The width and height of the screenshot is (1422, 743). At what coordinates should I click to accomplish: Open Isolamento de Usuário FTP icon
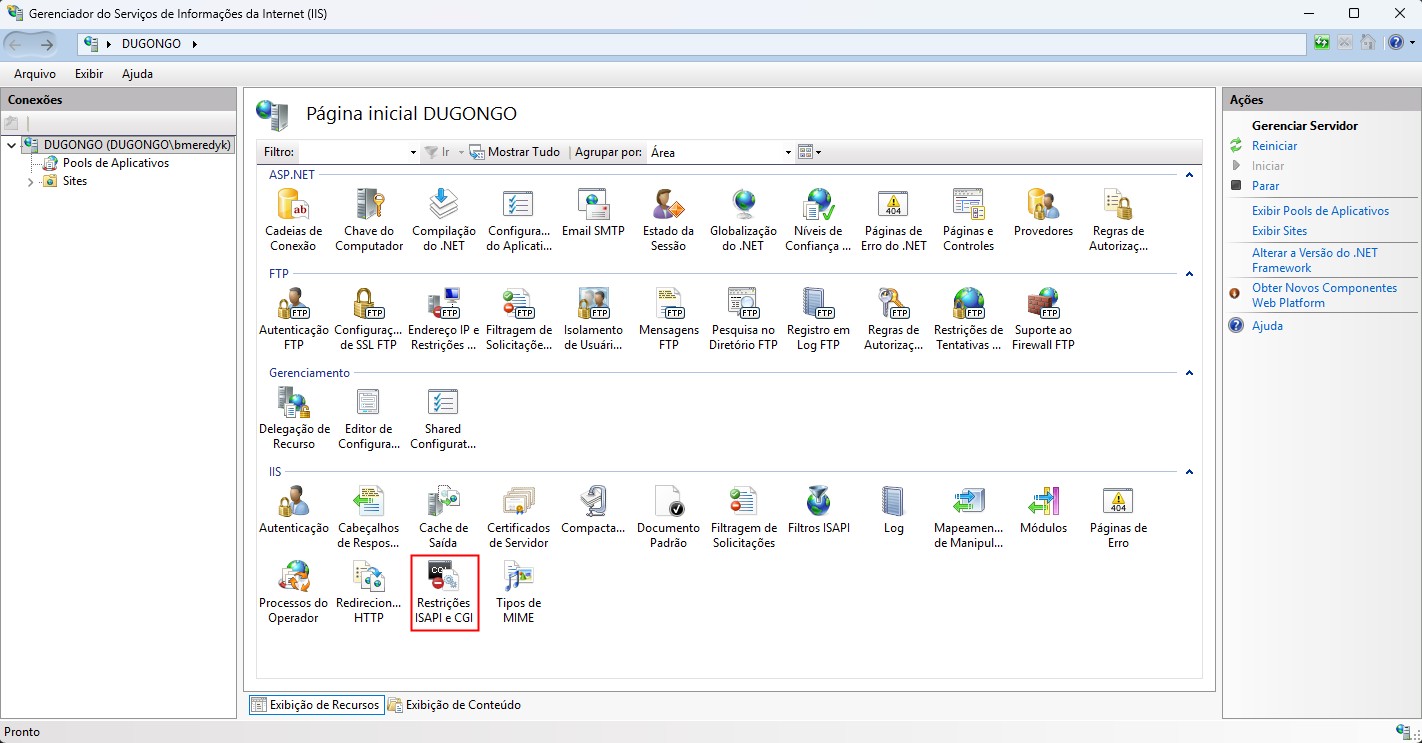(593, 319)
